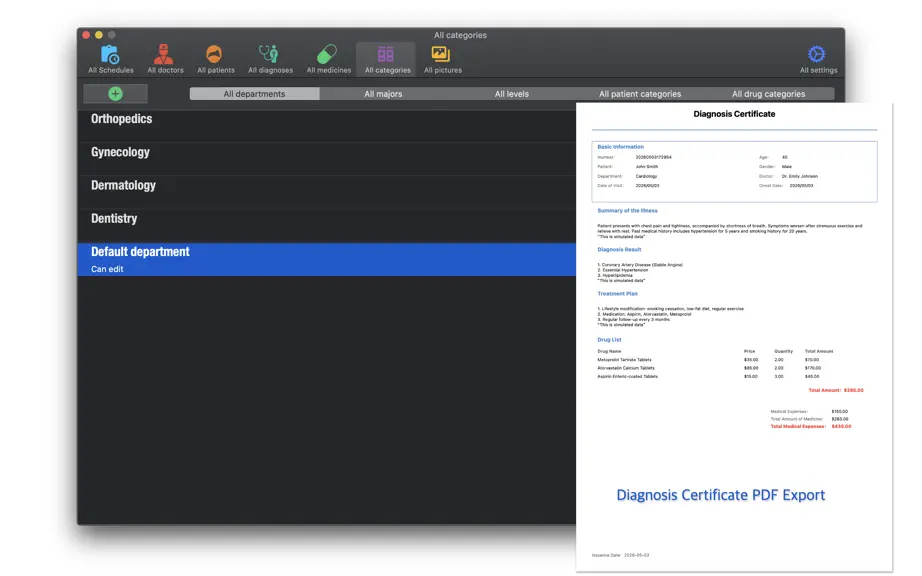Click the Summary of the Illness heading
Screen dimensions: 922x576
pyautogui.click(x=627, y=210)
